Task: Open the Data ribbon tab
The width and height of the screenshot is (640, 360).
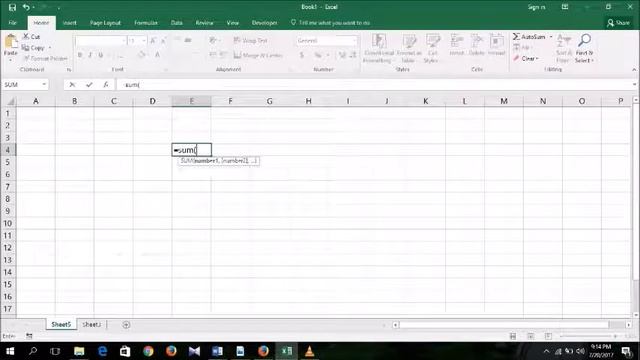Action: (177, 23)
